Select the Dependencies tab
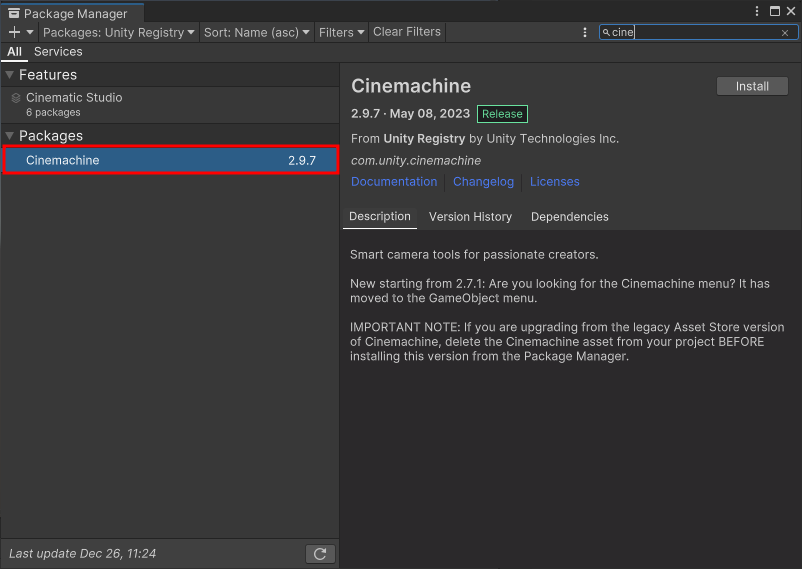Image resolution: width=802 pixels, height=569 pixels. [569, 217]
